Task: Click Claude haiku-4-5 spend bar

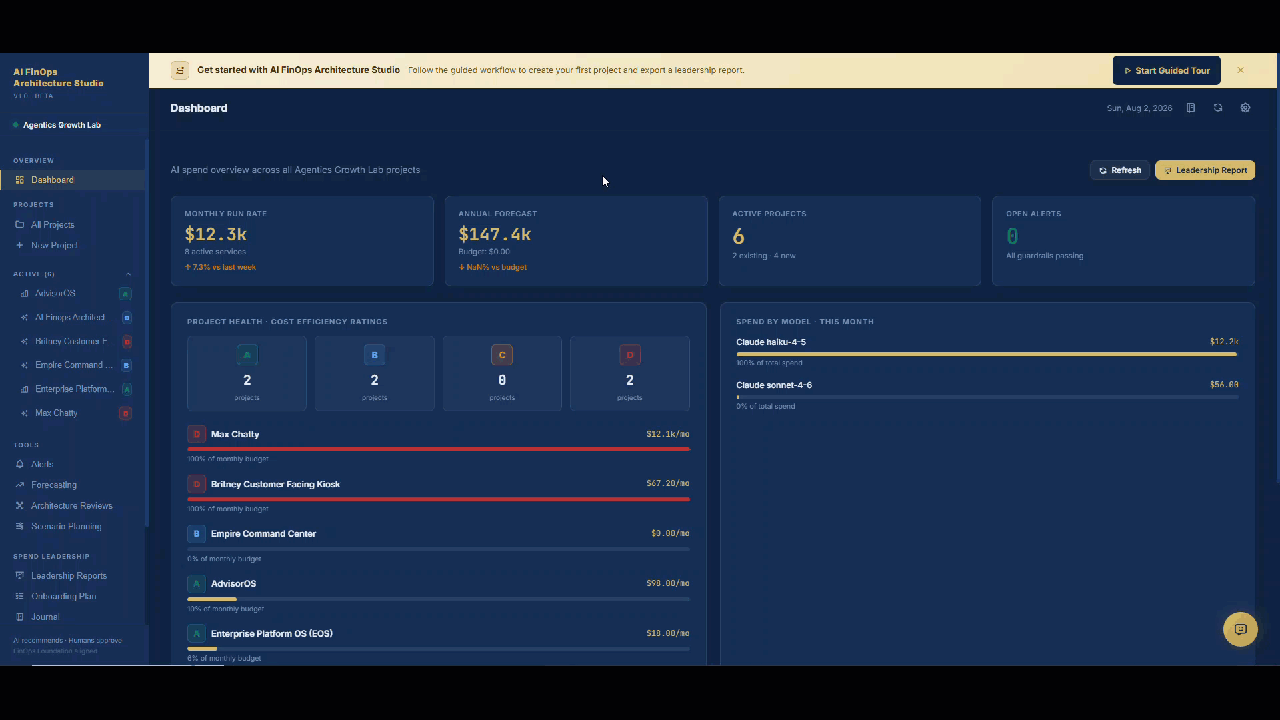Action: pos(987,354)
